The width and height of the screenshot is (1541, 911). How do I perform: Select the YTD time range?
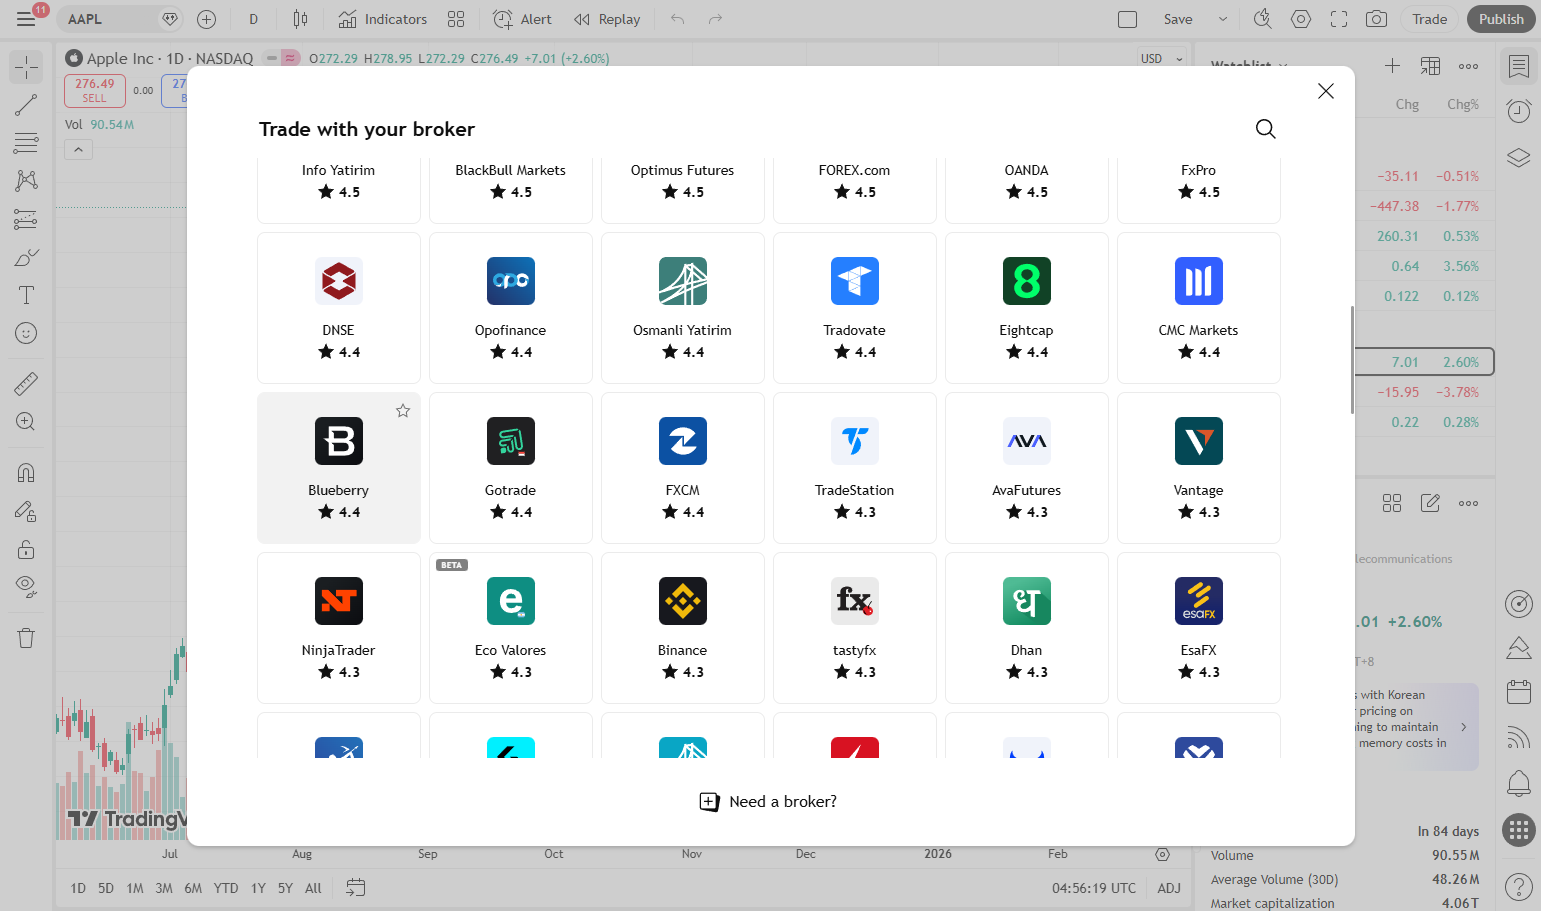[226, 888]
